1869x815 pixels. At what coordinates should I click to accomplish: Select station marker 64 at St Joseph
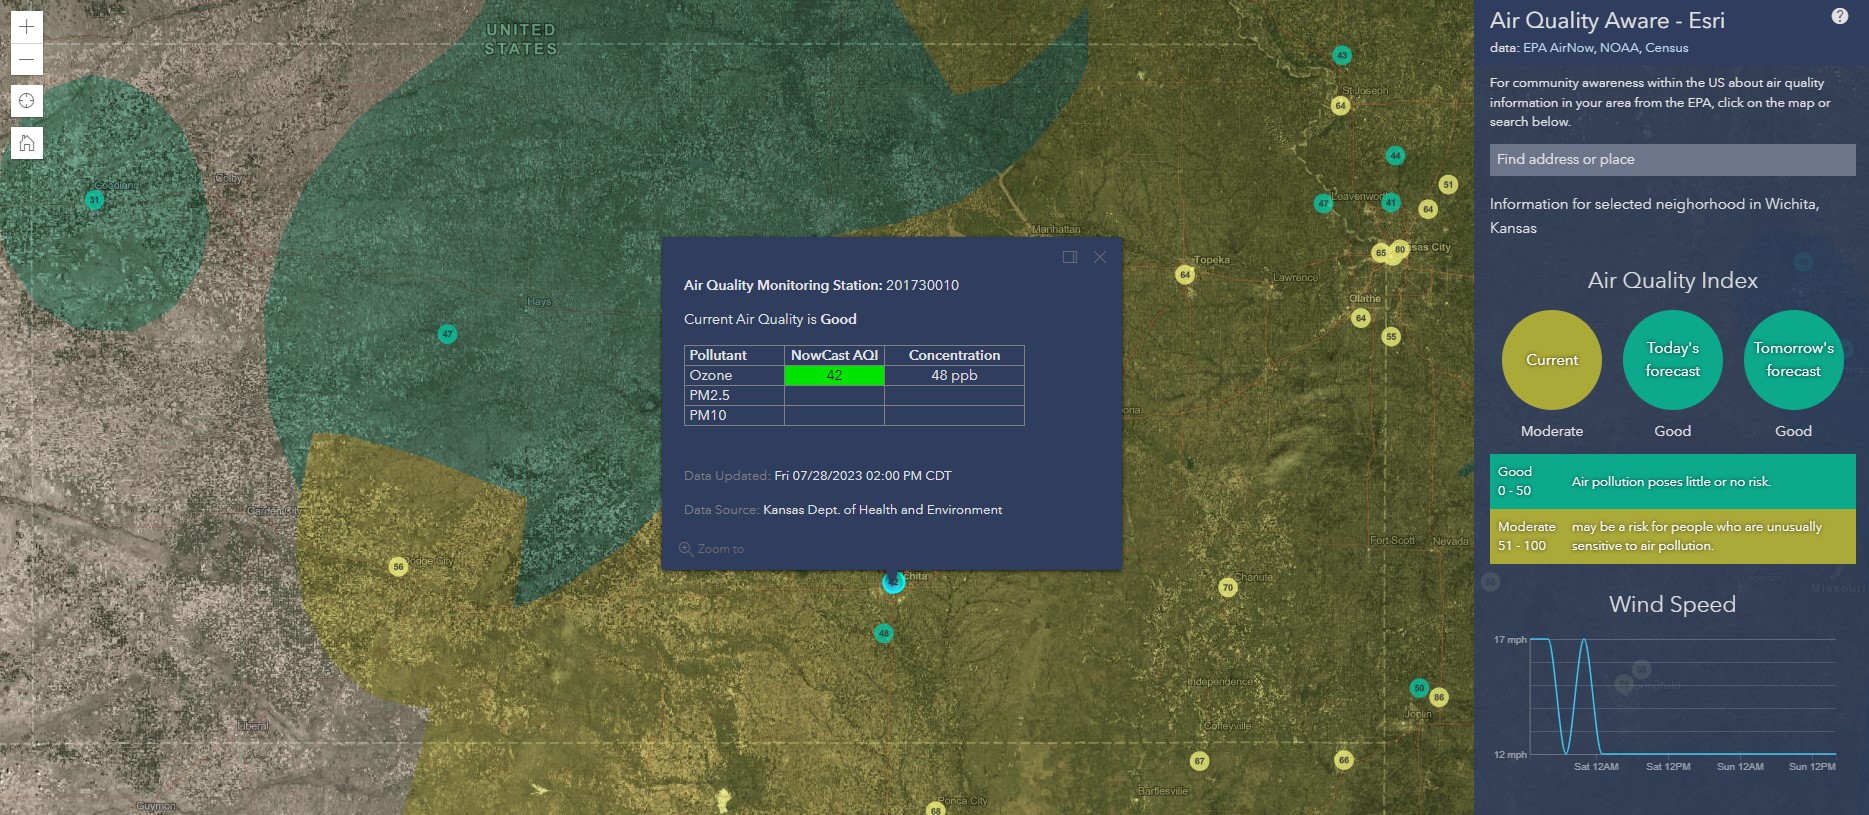click(1341, 105)
